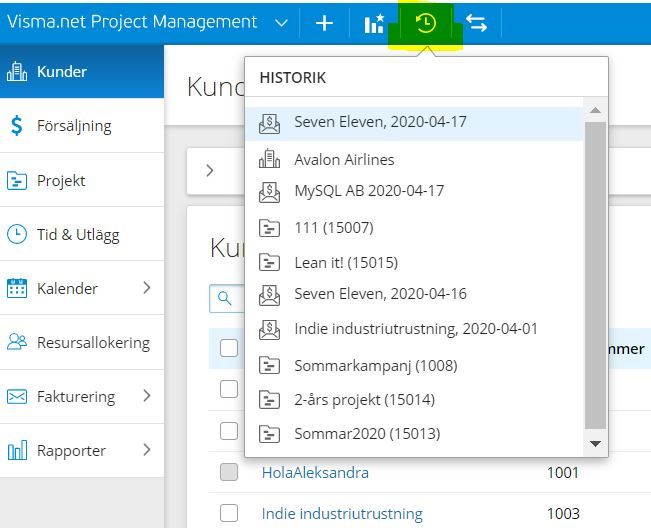The height and width of the screenshot is (528, 651).
Task: Check the first customer row checkbox below header
Action: pyautogui.click(x=229, y=389)
